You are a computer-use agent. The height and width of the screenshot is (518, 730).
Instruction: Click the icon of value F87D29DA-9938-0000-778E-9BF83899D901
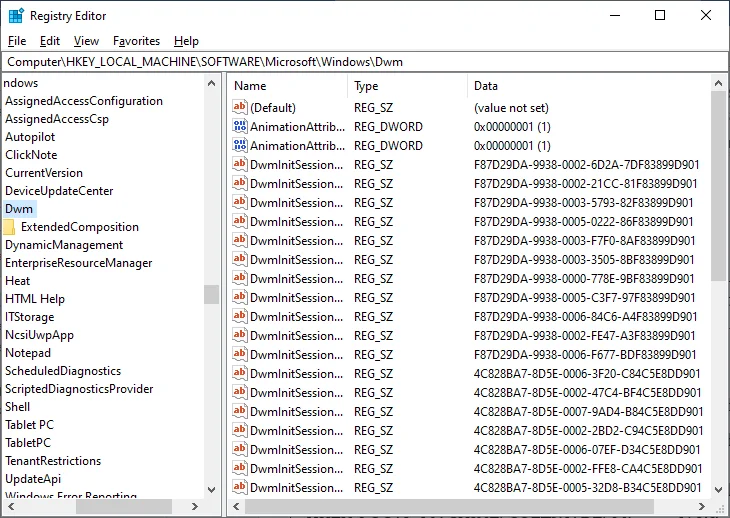click(x=239, y=278)
